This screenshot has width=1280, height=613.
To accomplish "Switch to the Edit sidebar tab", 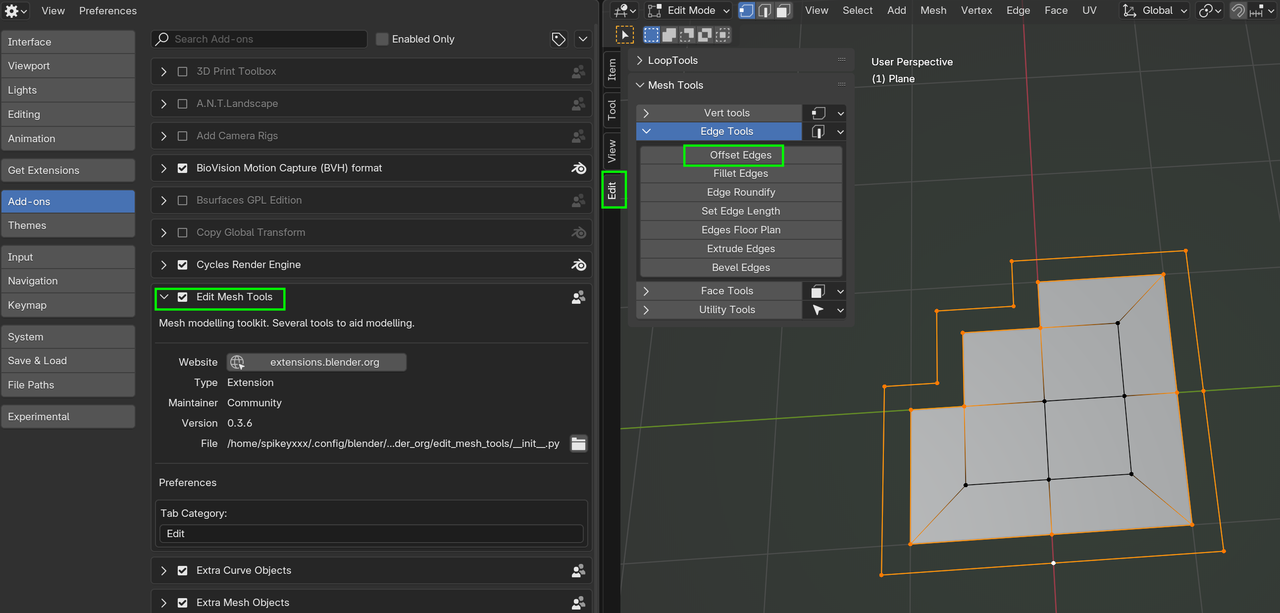I will [x=612, y=189].
